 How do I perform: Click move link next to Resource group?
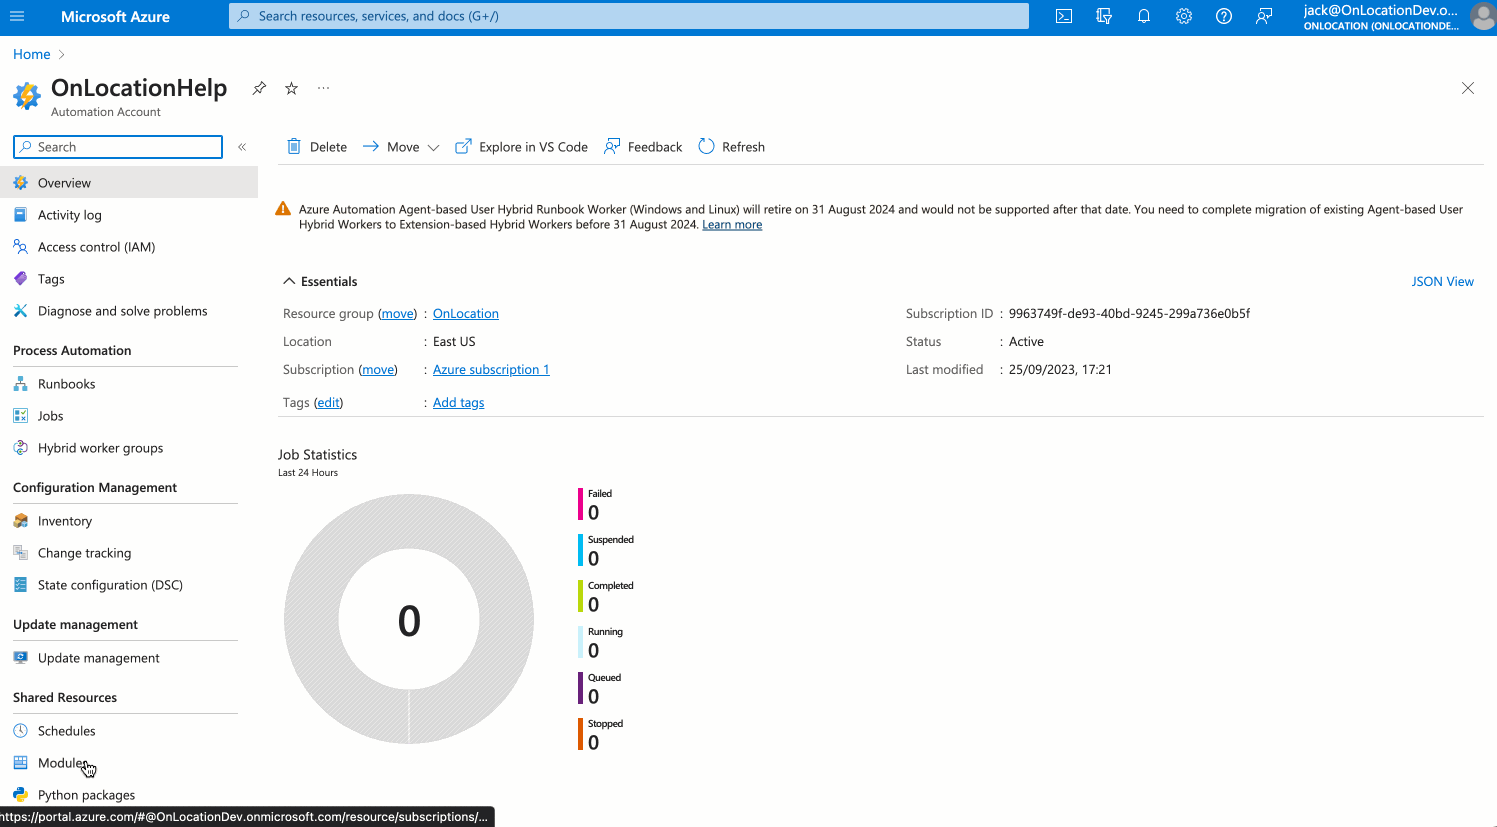pos(398,314)
